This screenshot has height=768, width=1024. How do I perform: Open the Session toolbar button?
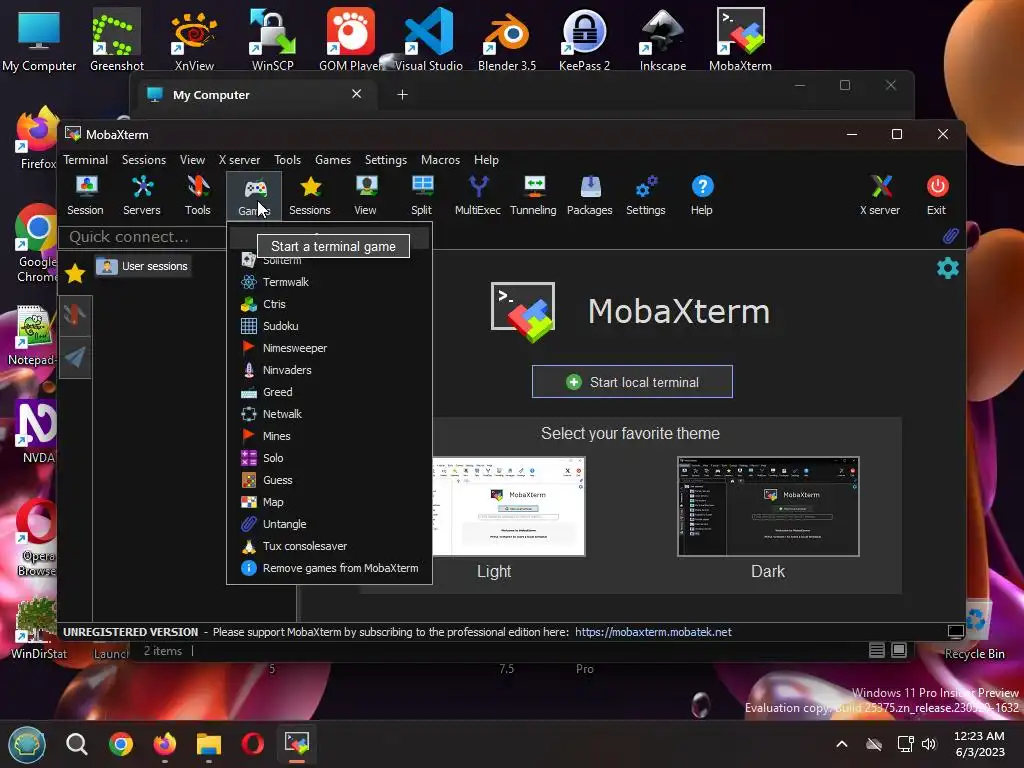[x=86, y=195]
